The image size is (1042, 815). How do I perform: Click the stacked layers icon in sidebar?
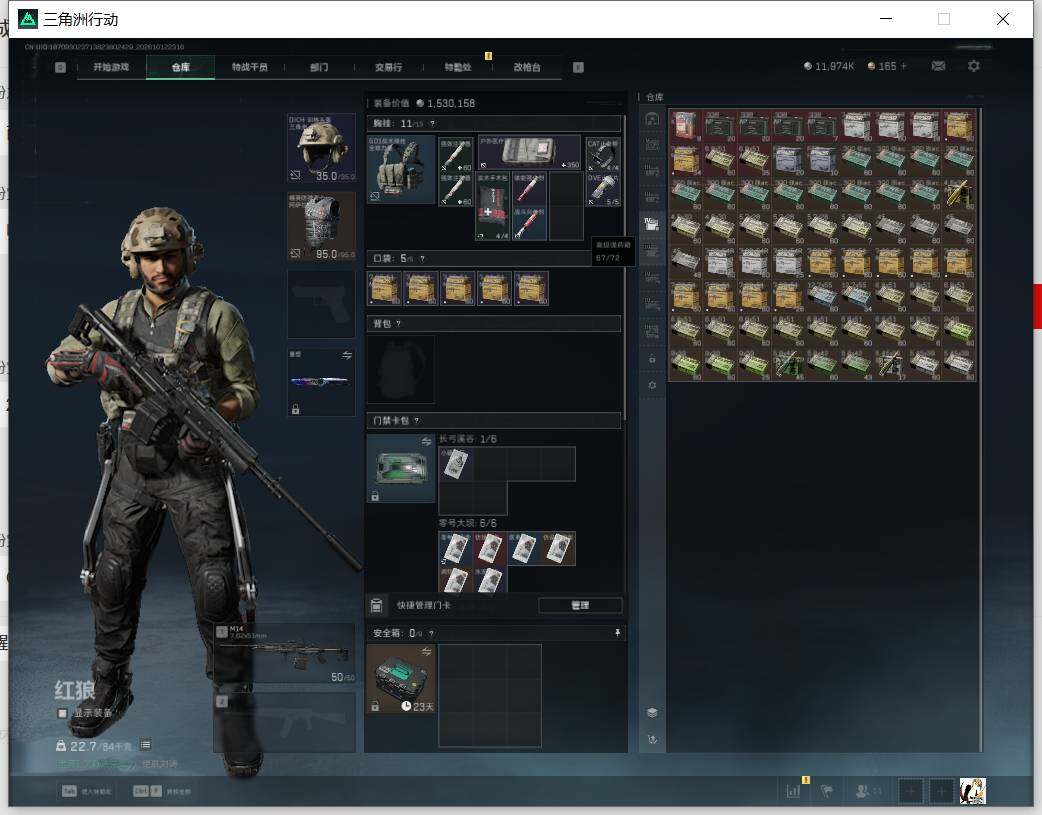(652, 713)
